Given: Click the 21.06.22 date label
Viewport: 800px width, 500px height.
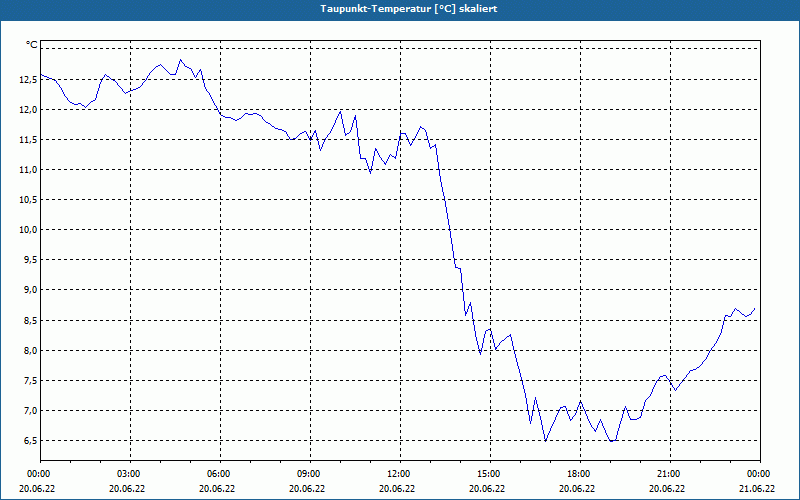Looking at the screenshot, I should 757,489.
